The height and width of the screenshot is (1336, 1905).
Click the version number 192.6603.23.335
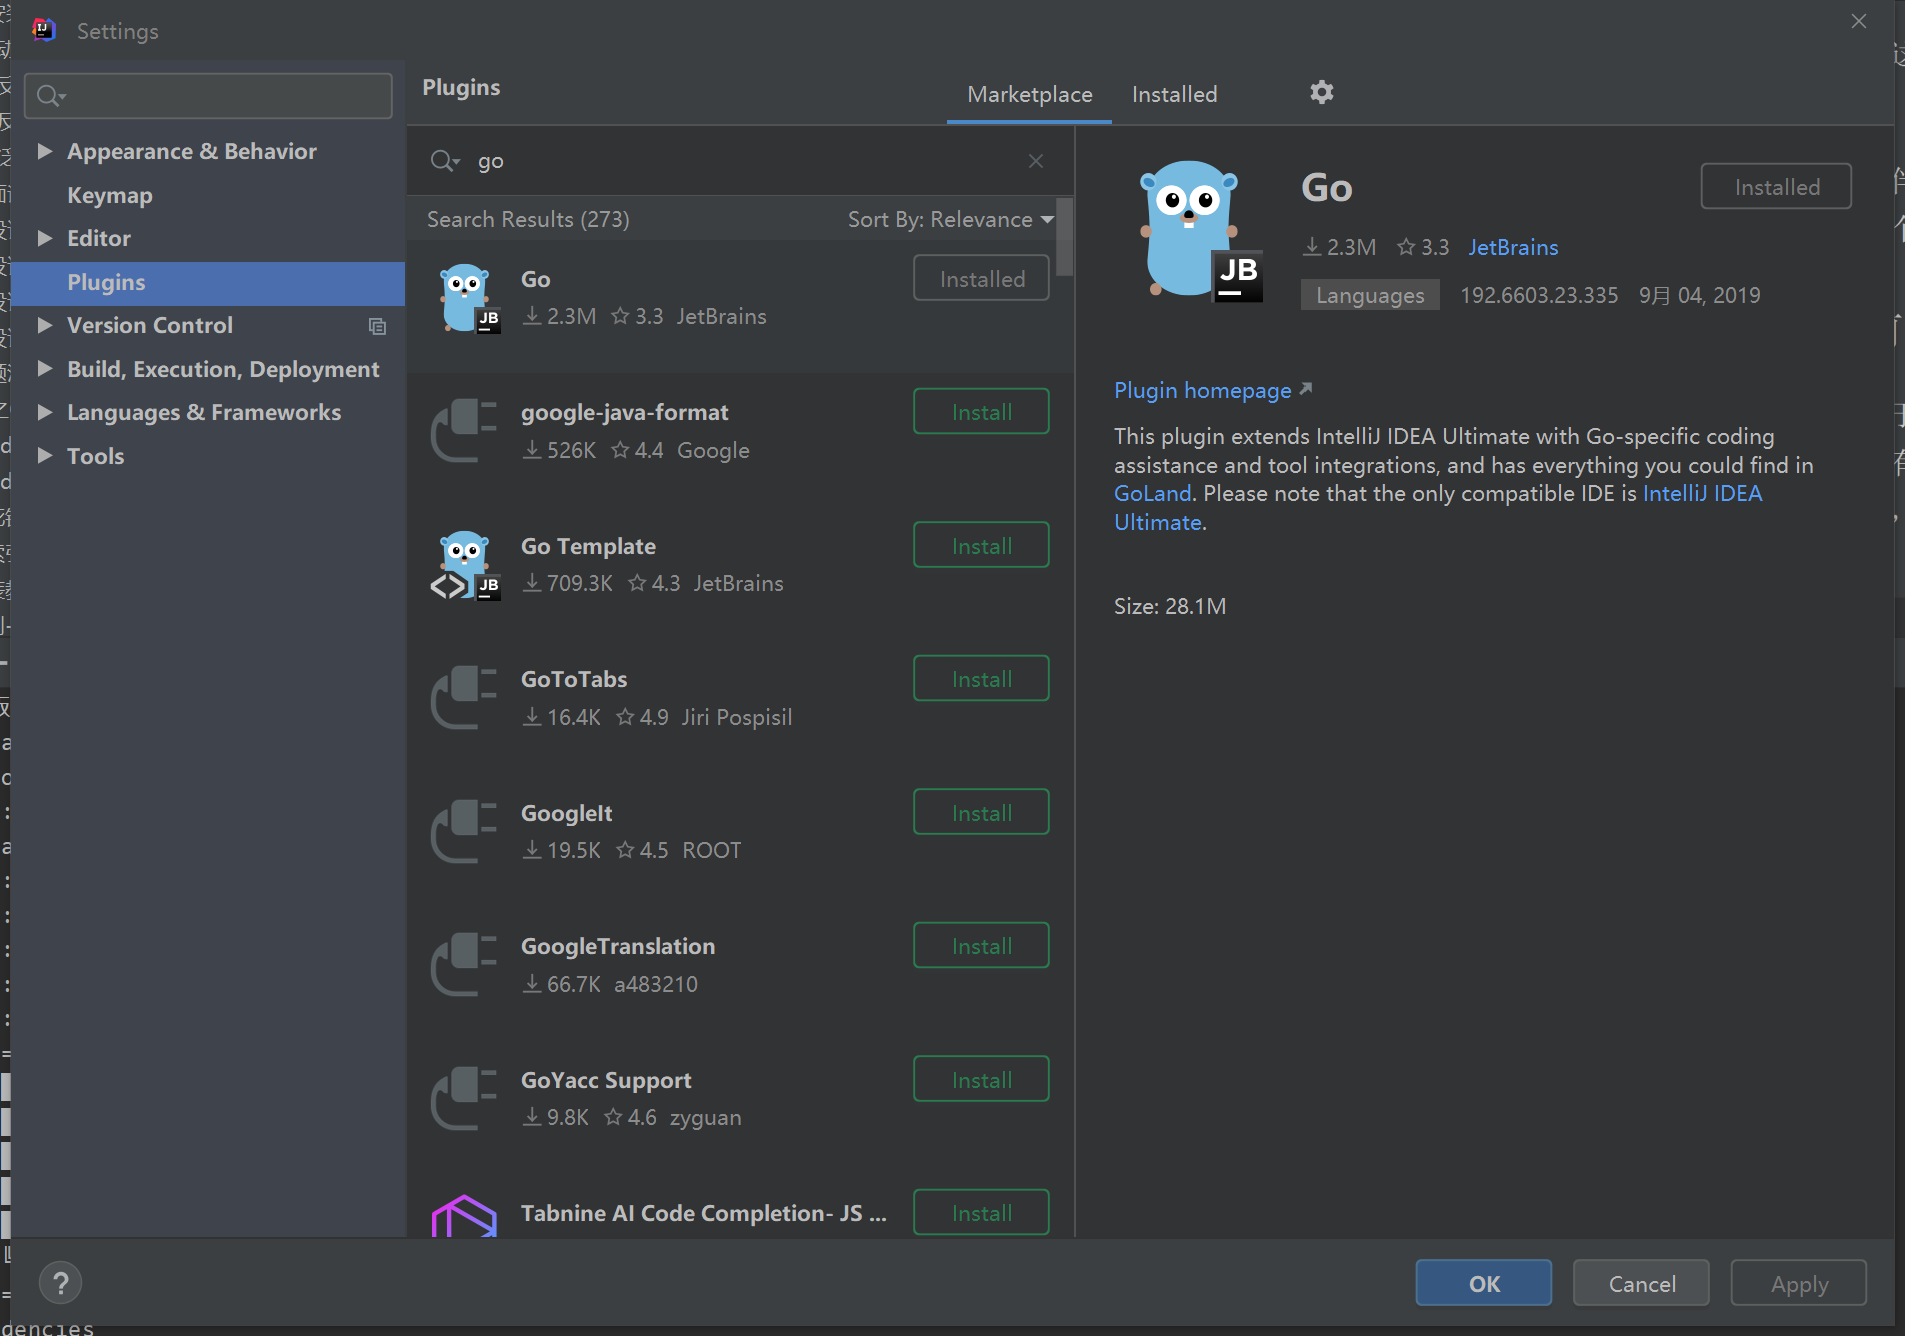(x=1539, y=295)
